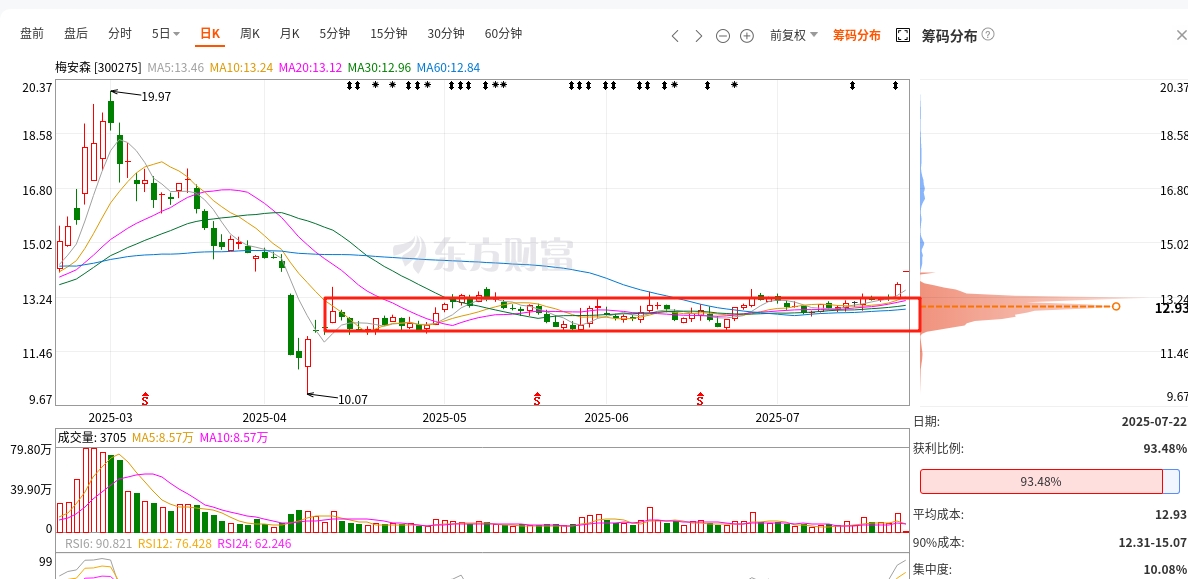Click the 成交量: 3705 volume label

(92, 437)
